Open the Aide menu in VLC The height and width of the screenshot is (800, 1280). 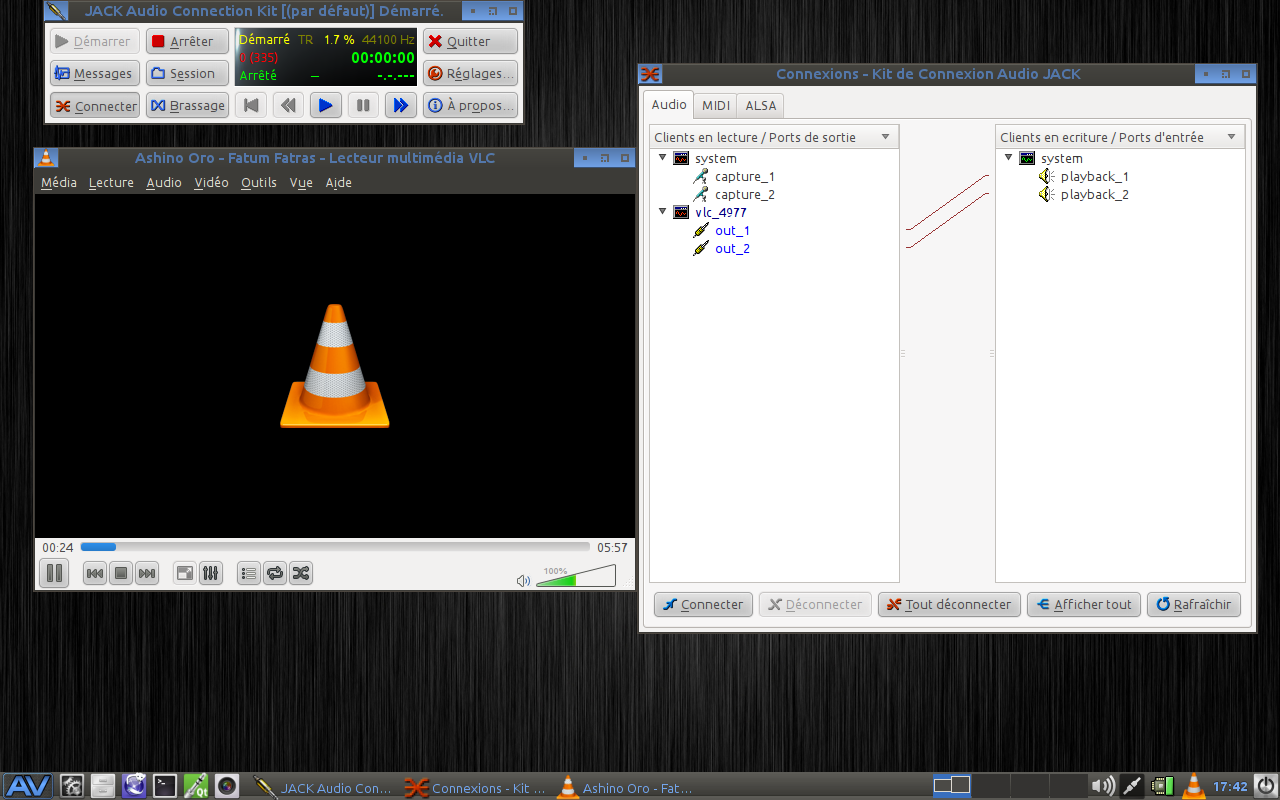coord(338,182)
